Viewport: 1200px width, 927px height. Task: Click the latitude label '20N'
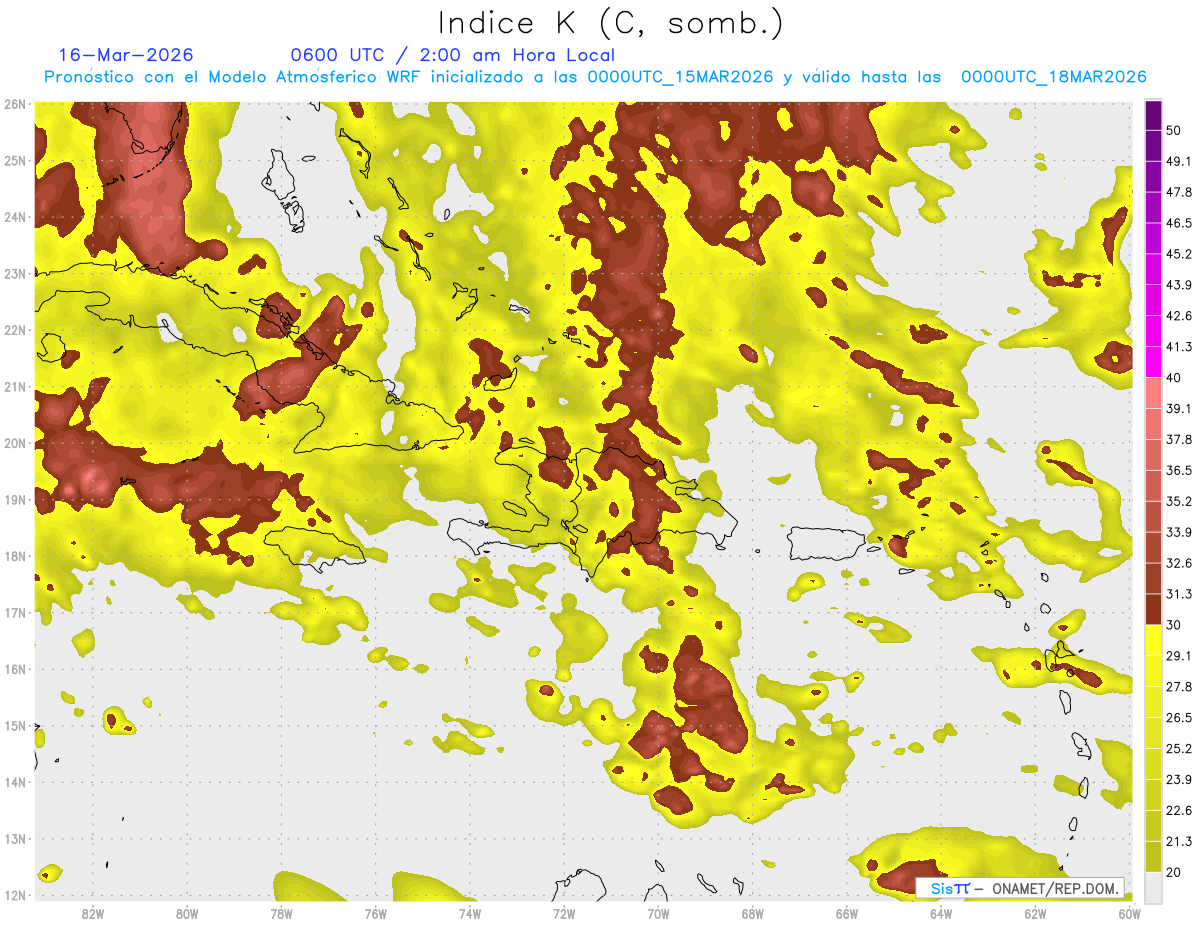15,443
